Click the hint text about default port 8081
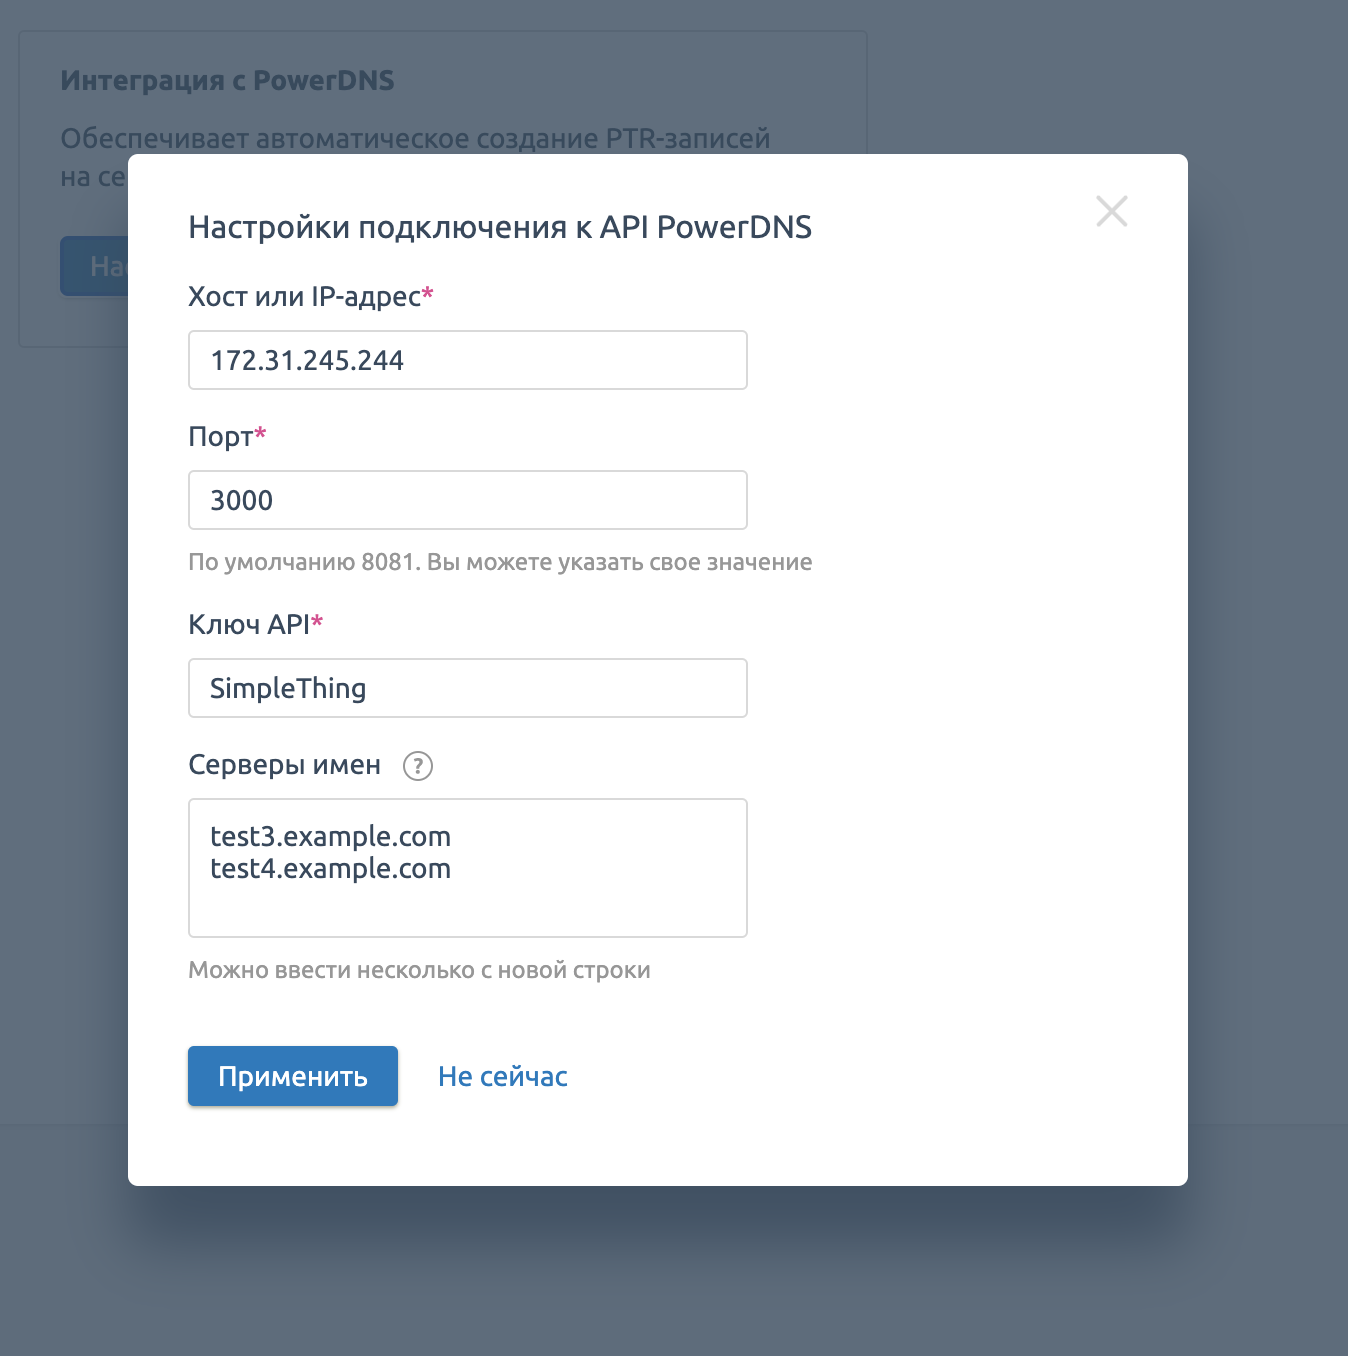 coord(500,562)
